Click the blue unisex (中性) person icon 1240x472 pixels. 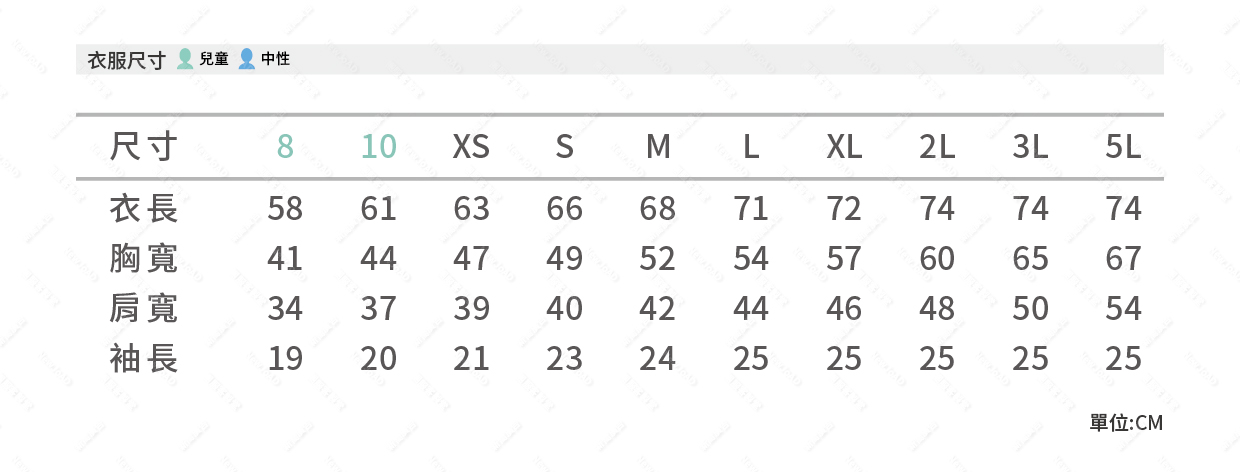coord(246,59)
